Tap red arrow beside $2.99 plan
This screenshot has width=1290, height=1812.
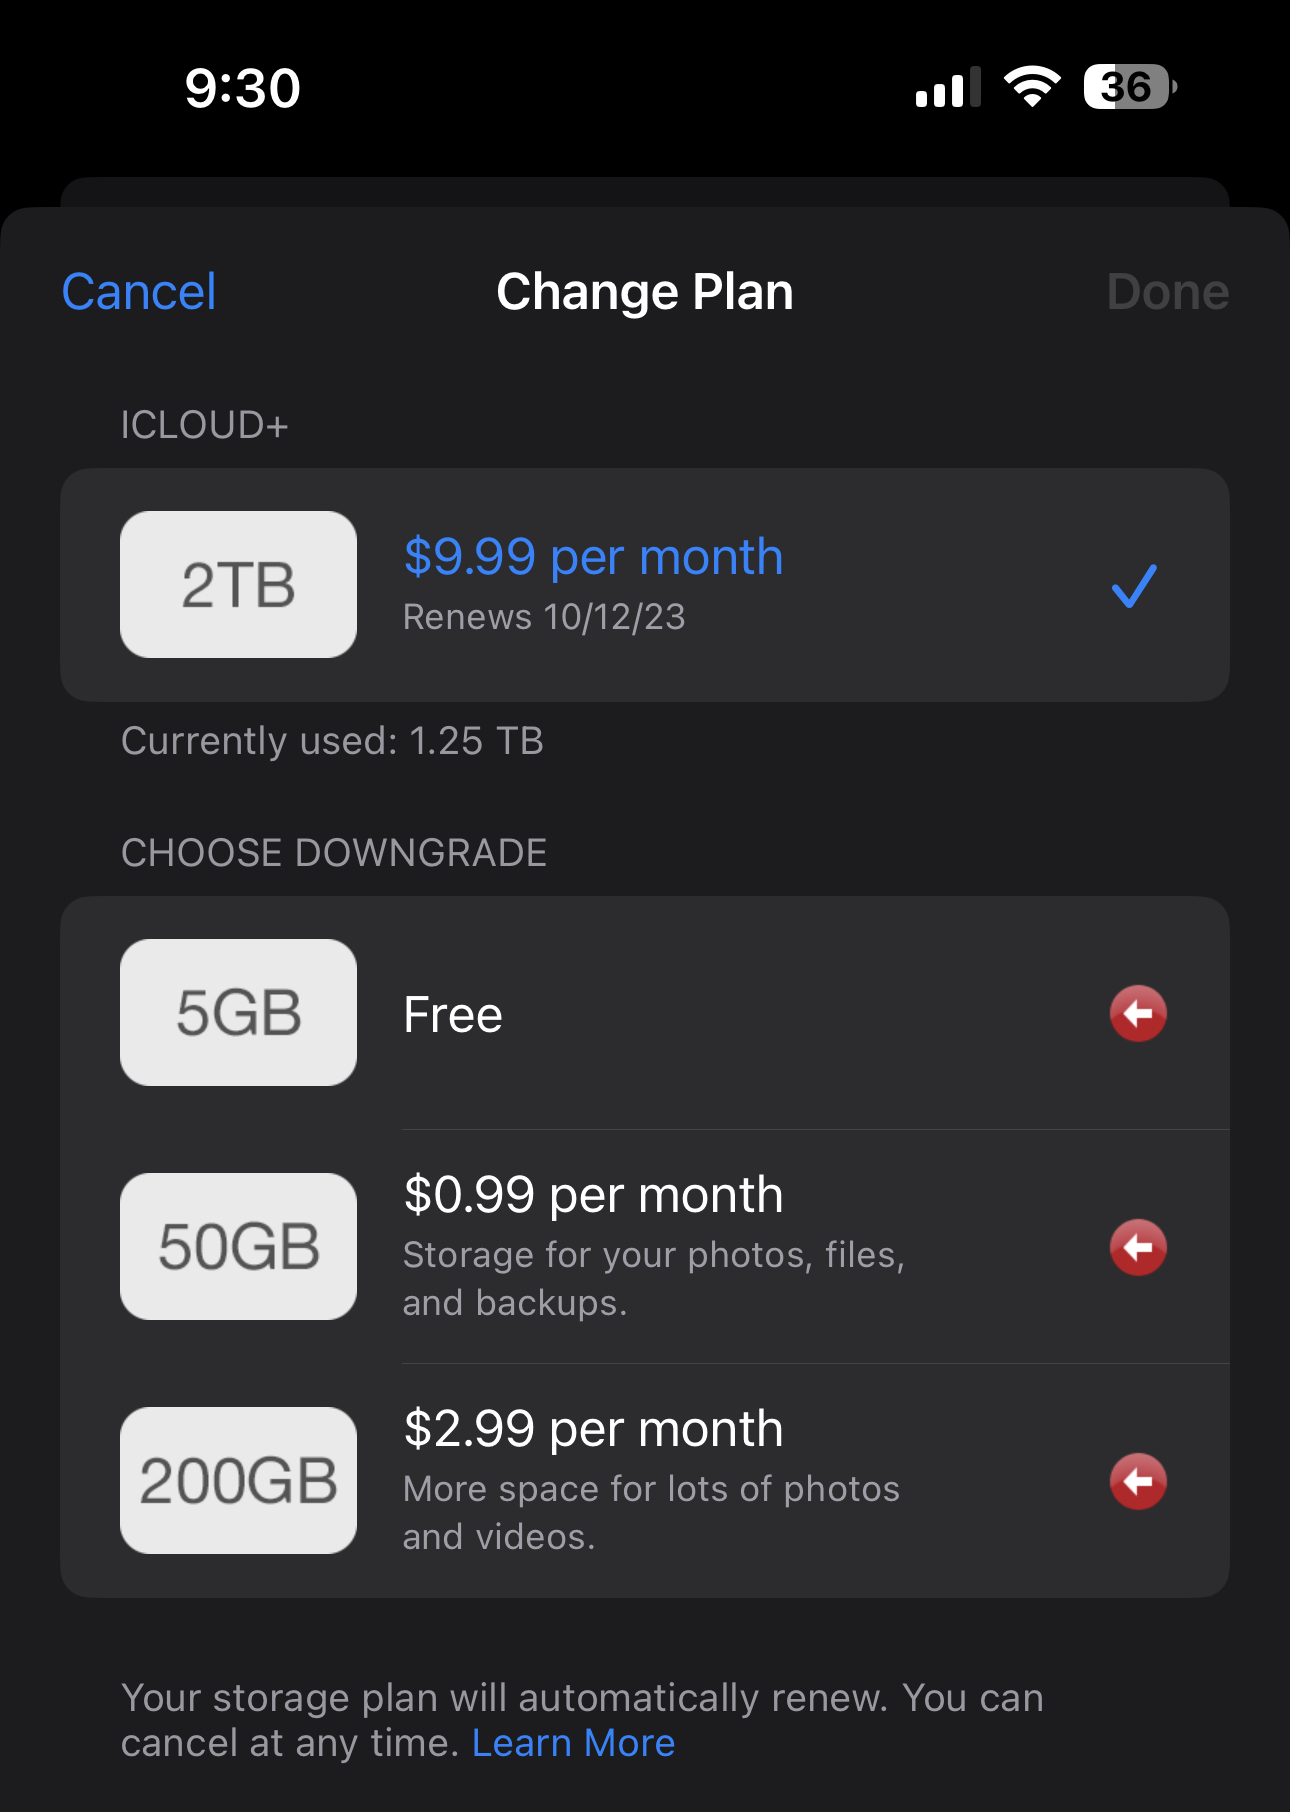(x=1138, y=1482)
